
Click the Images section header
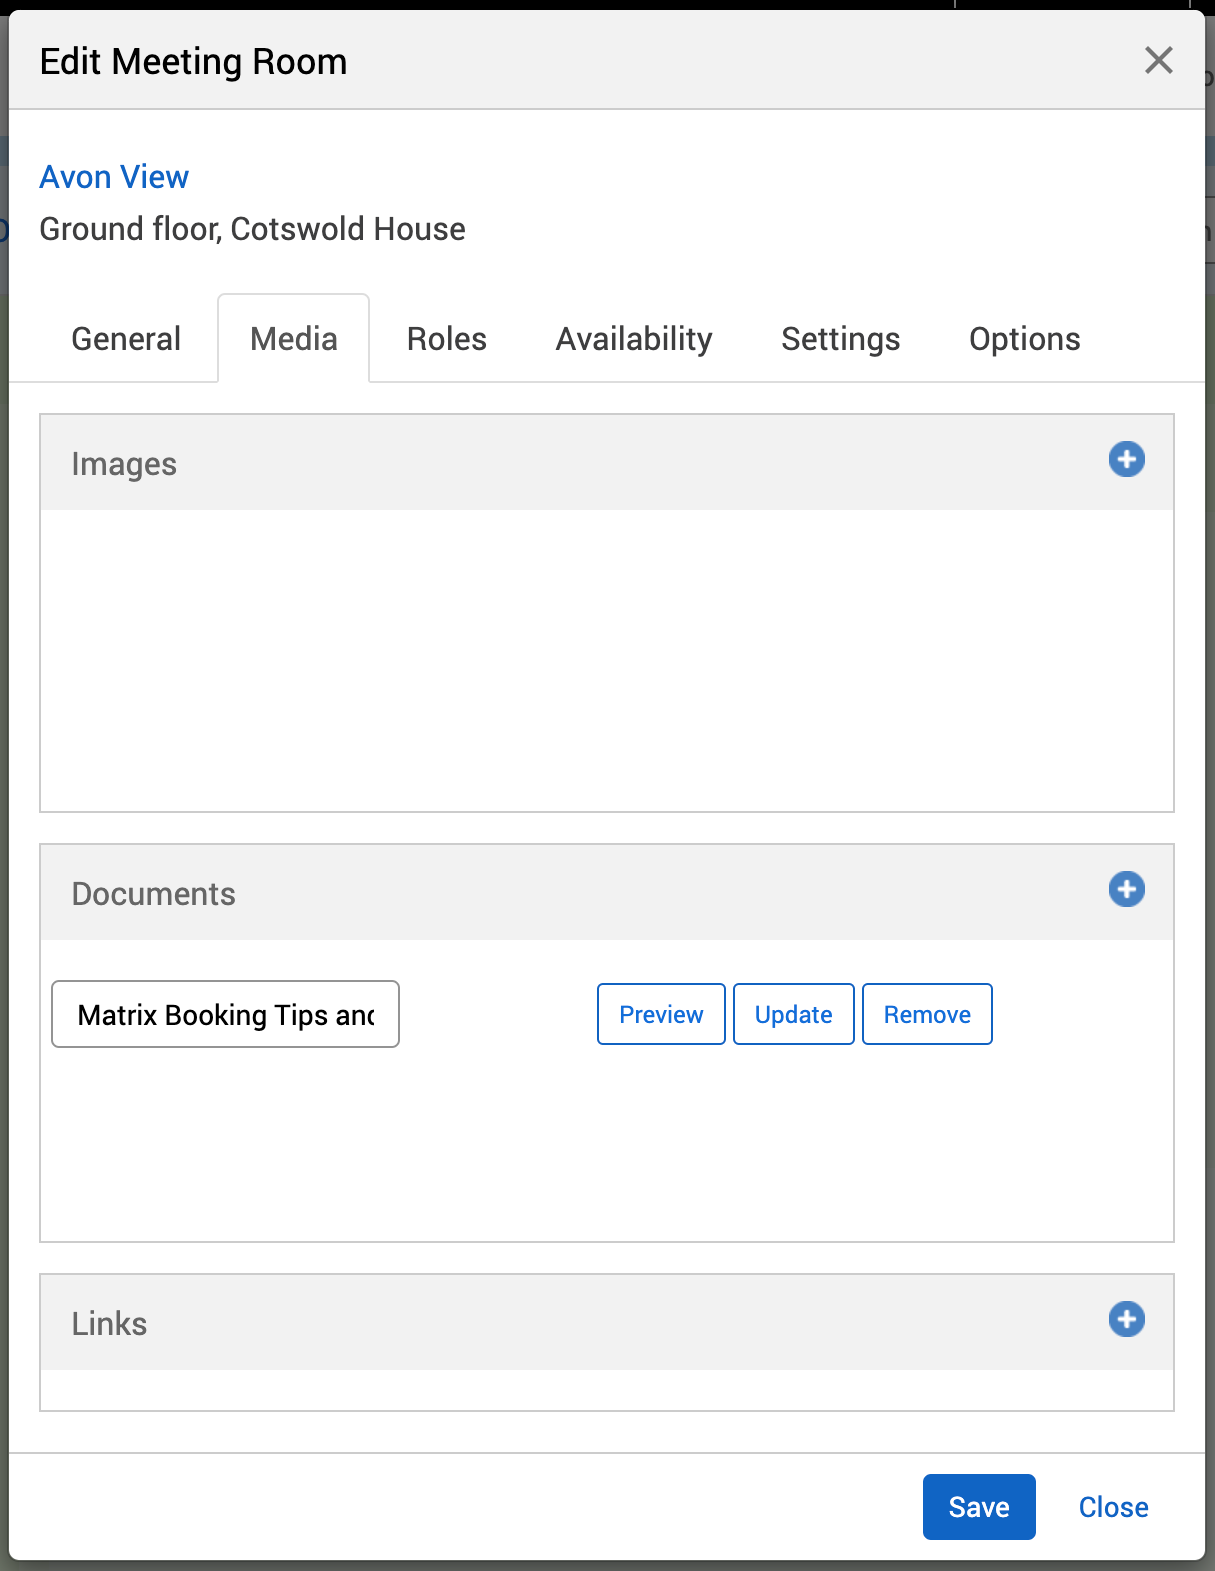tap(124, 464)
